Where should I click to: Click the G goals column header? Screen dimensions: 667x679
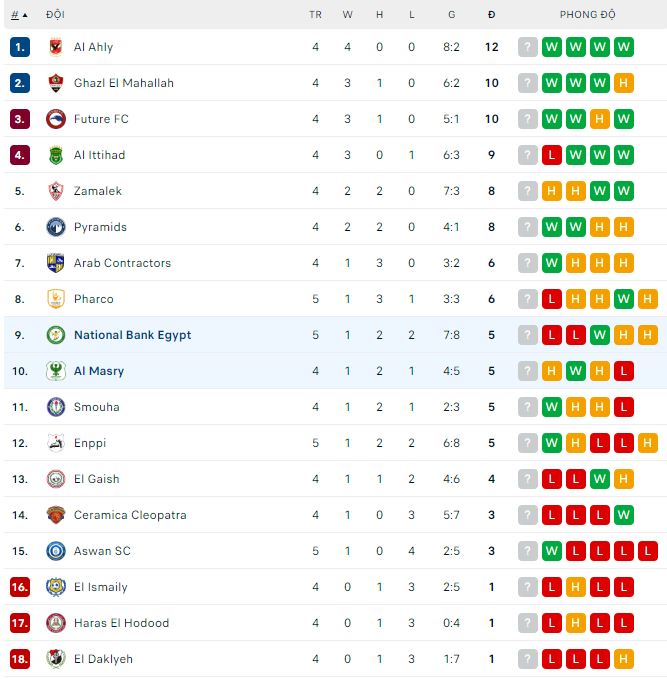[x=452, y=15]
